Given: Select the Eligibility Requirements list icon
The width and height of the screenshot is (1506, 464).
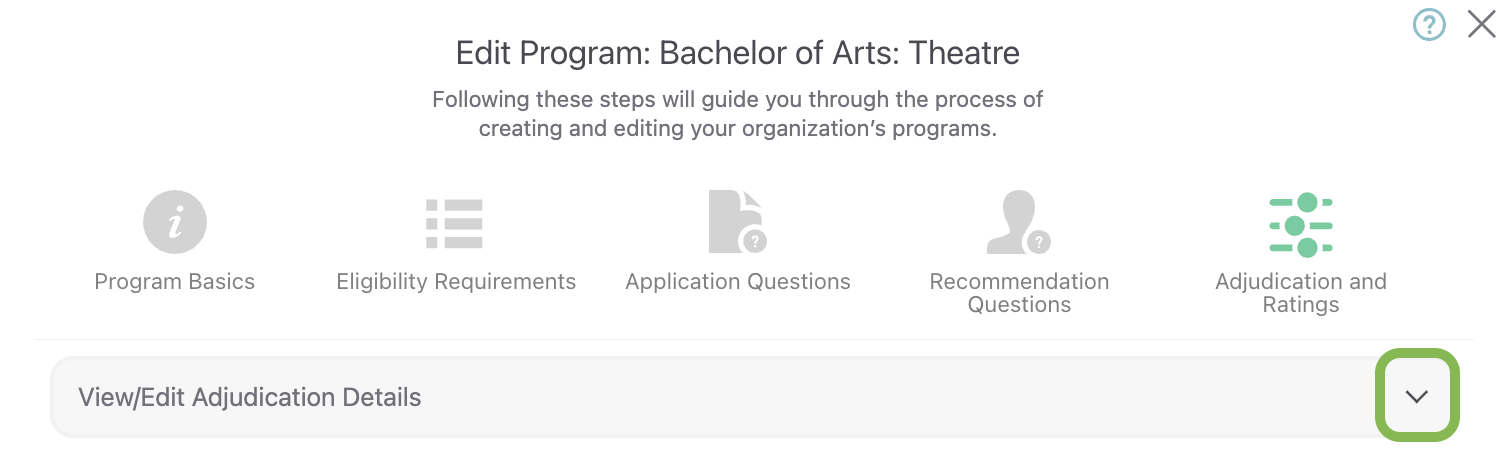Looking at the screenshot, I should tap(455, 223).
